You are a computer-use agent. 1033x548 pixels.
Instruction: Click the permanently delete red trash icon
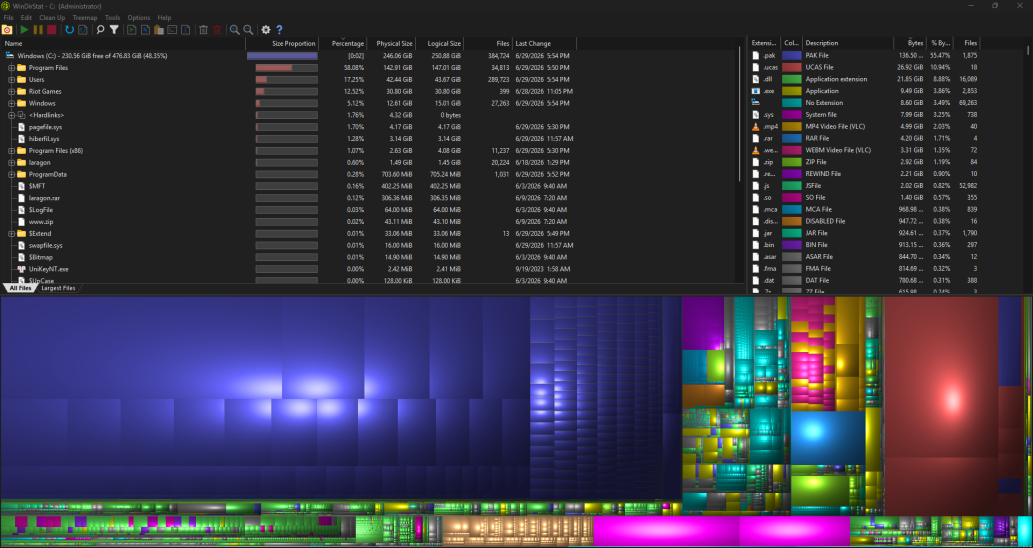point(217,30)
